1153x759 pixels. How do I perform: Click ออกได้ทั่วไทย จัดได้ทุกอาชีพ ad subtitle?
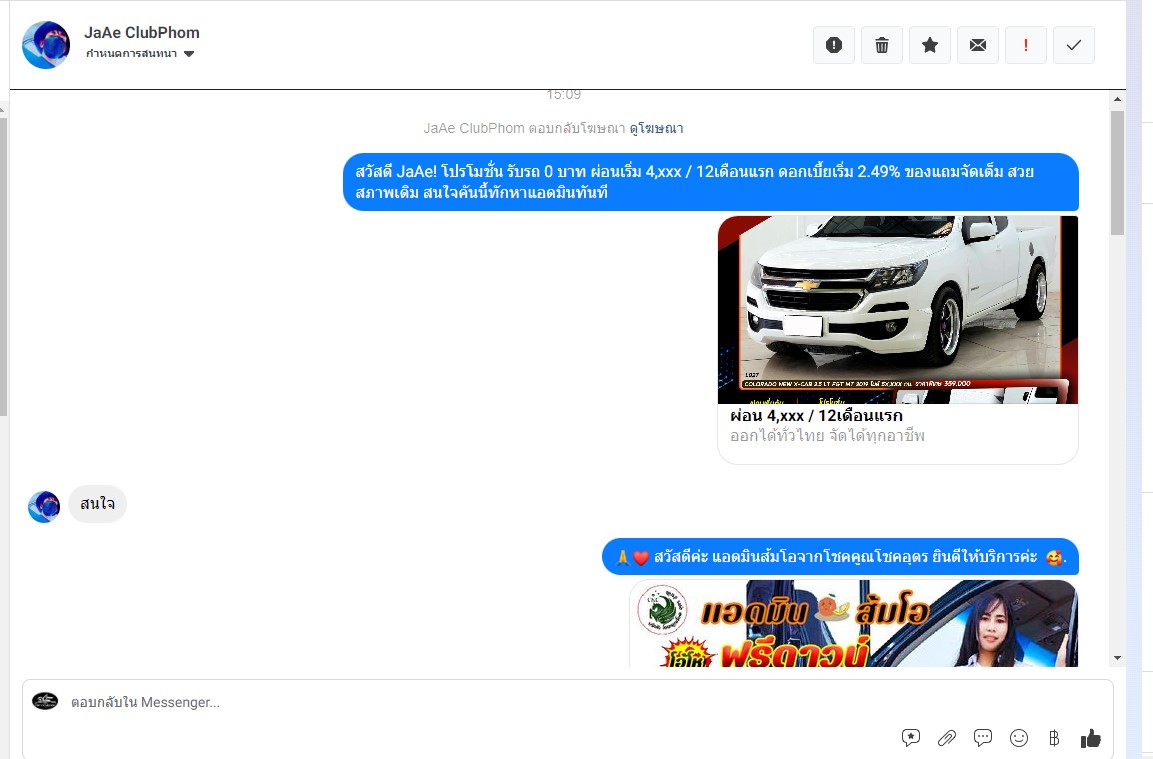click(827, 436)
